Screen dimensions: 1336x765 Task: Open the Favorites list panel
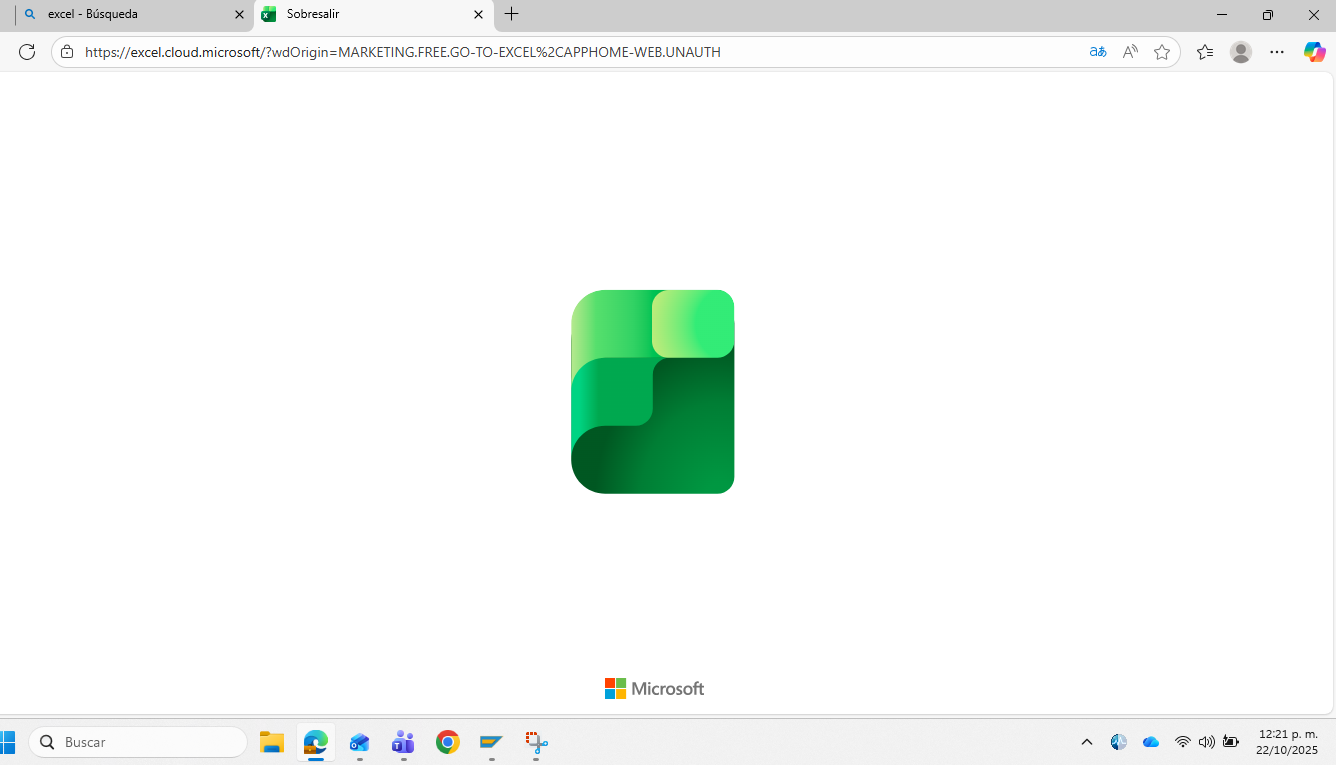(1205, 52)
